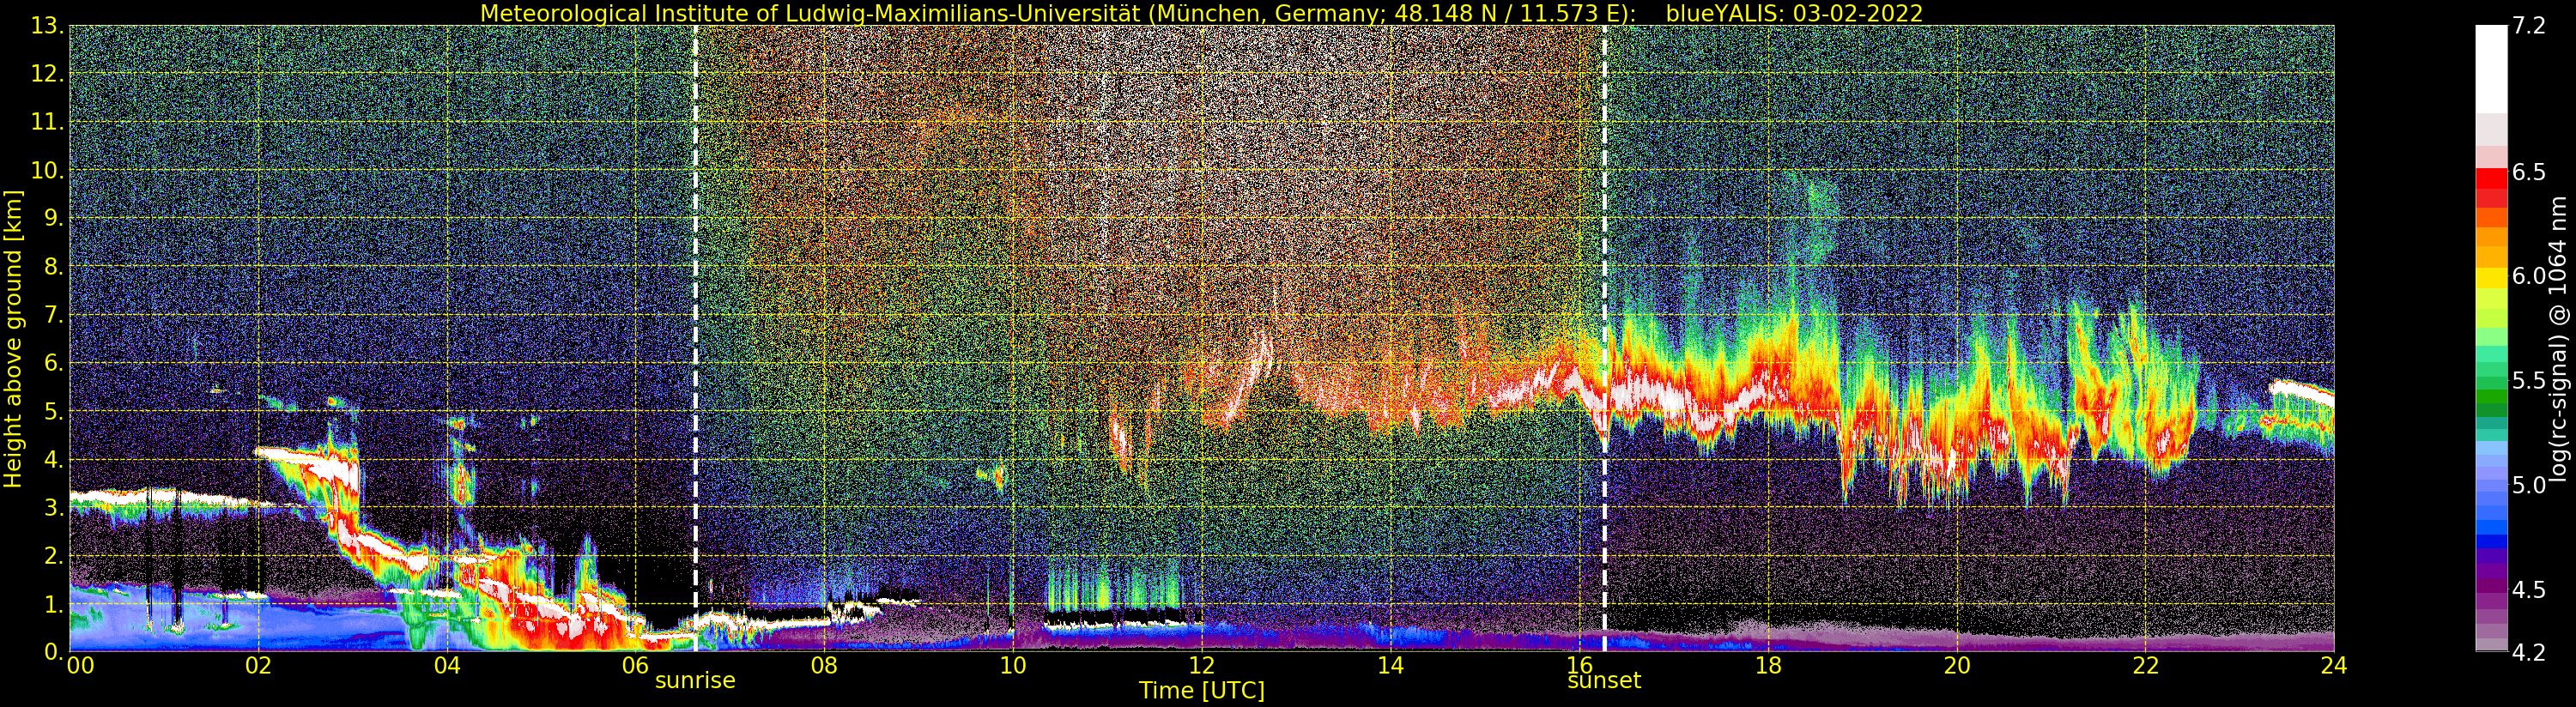
Task: Click the height axis tick '4.'
Action: 54,459
